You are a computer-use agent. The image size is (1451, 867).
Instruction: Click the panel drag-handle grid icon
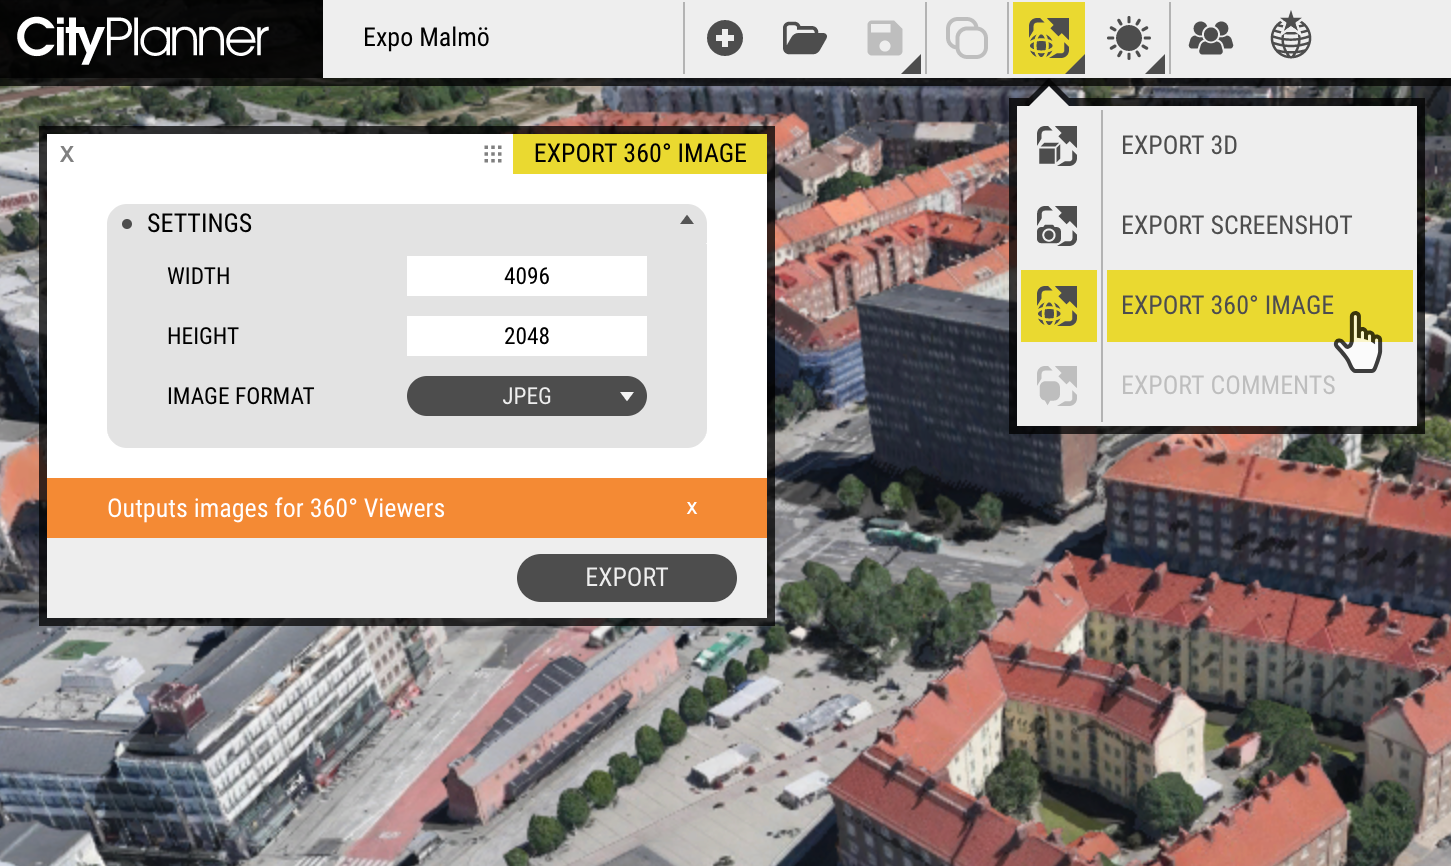tap(493, 154)
